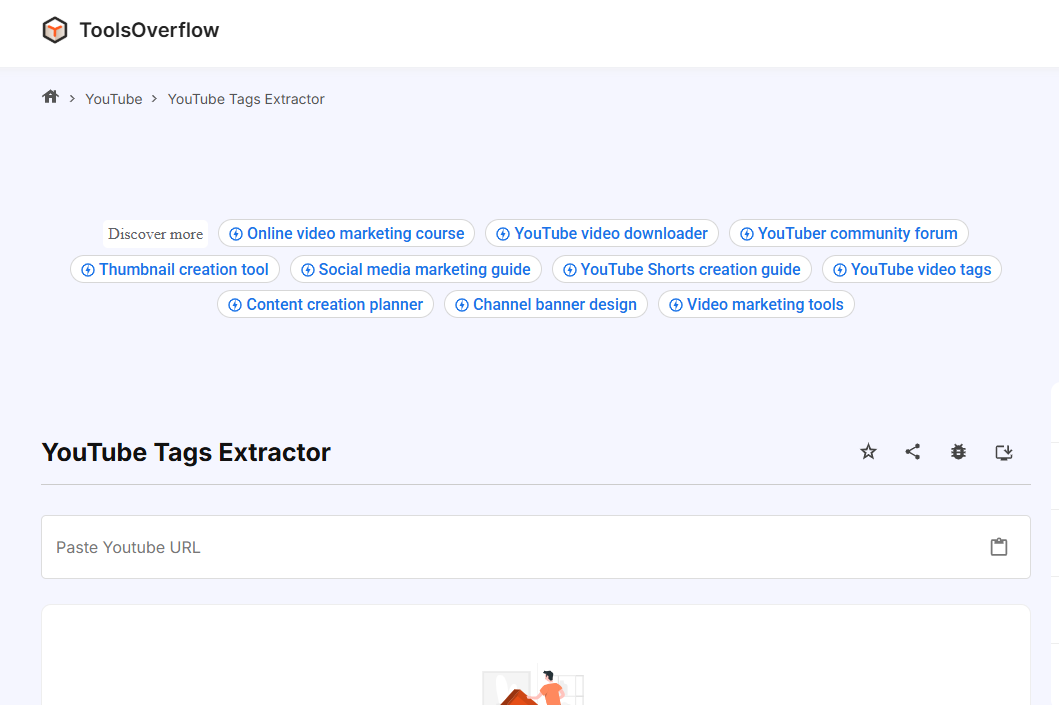Click the Online video marketing course chip
Screen dimensions: 1059x705
(x=346, y=233)
